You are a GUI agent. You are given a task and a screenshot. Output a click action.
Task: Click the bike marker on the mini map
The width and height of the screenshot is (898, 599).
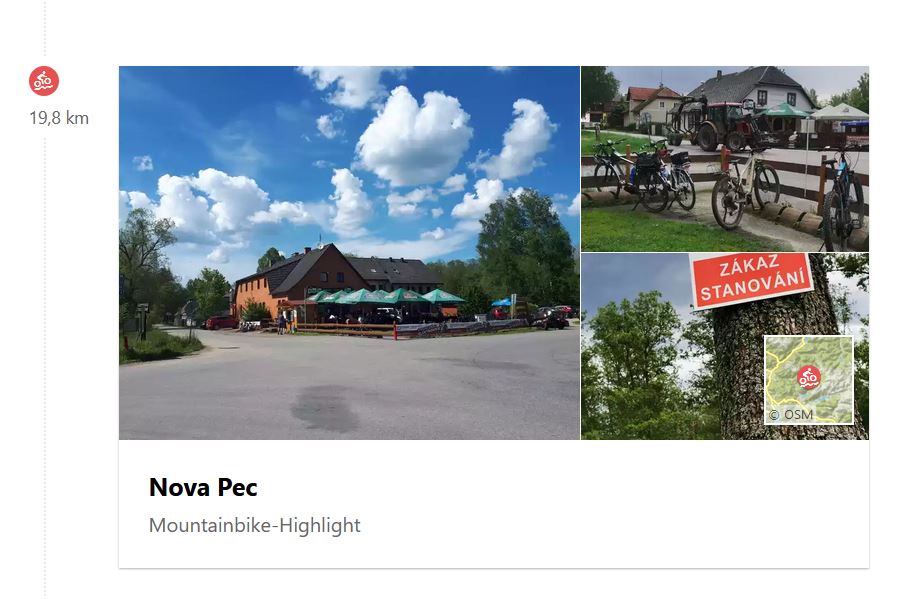click(809, 377)
